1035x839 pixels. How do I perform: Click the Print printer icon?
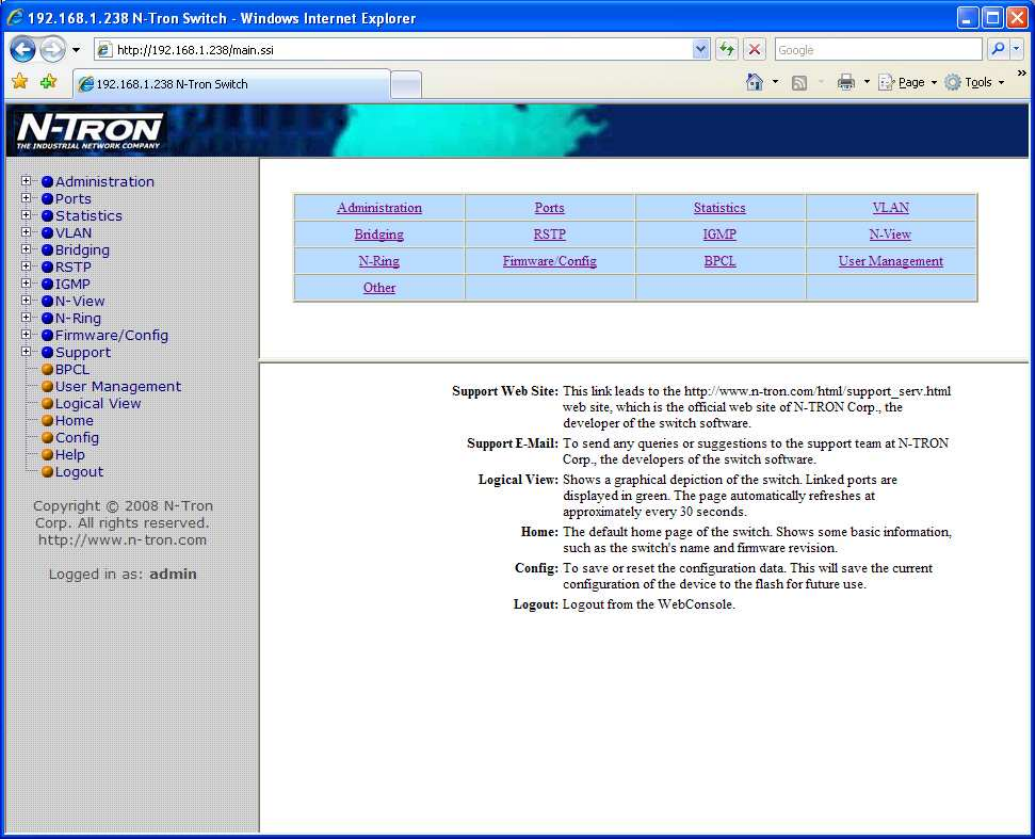pos(846,82)
